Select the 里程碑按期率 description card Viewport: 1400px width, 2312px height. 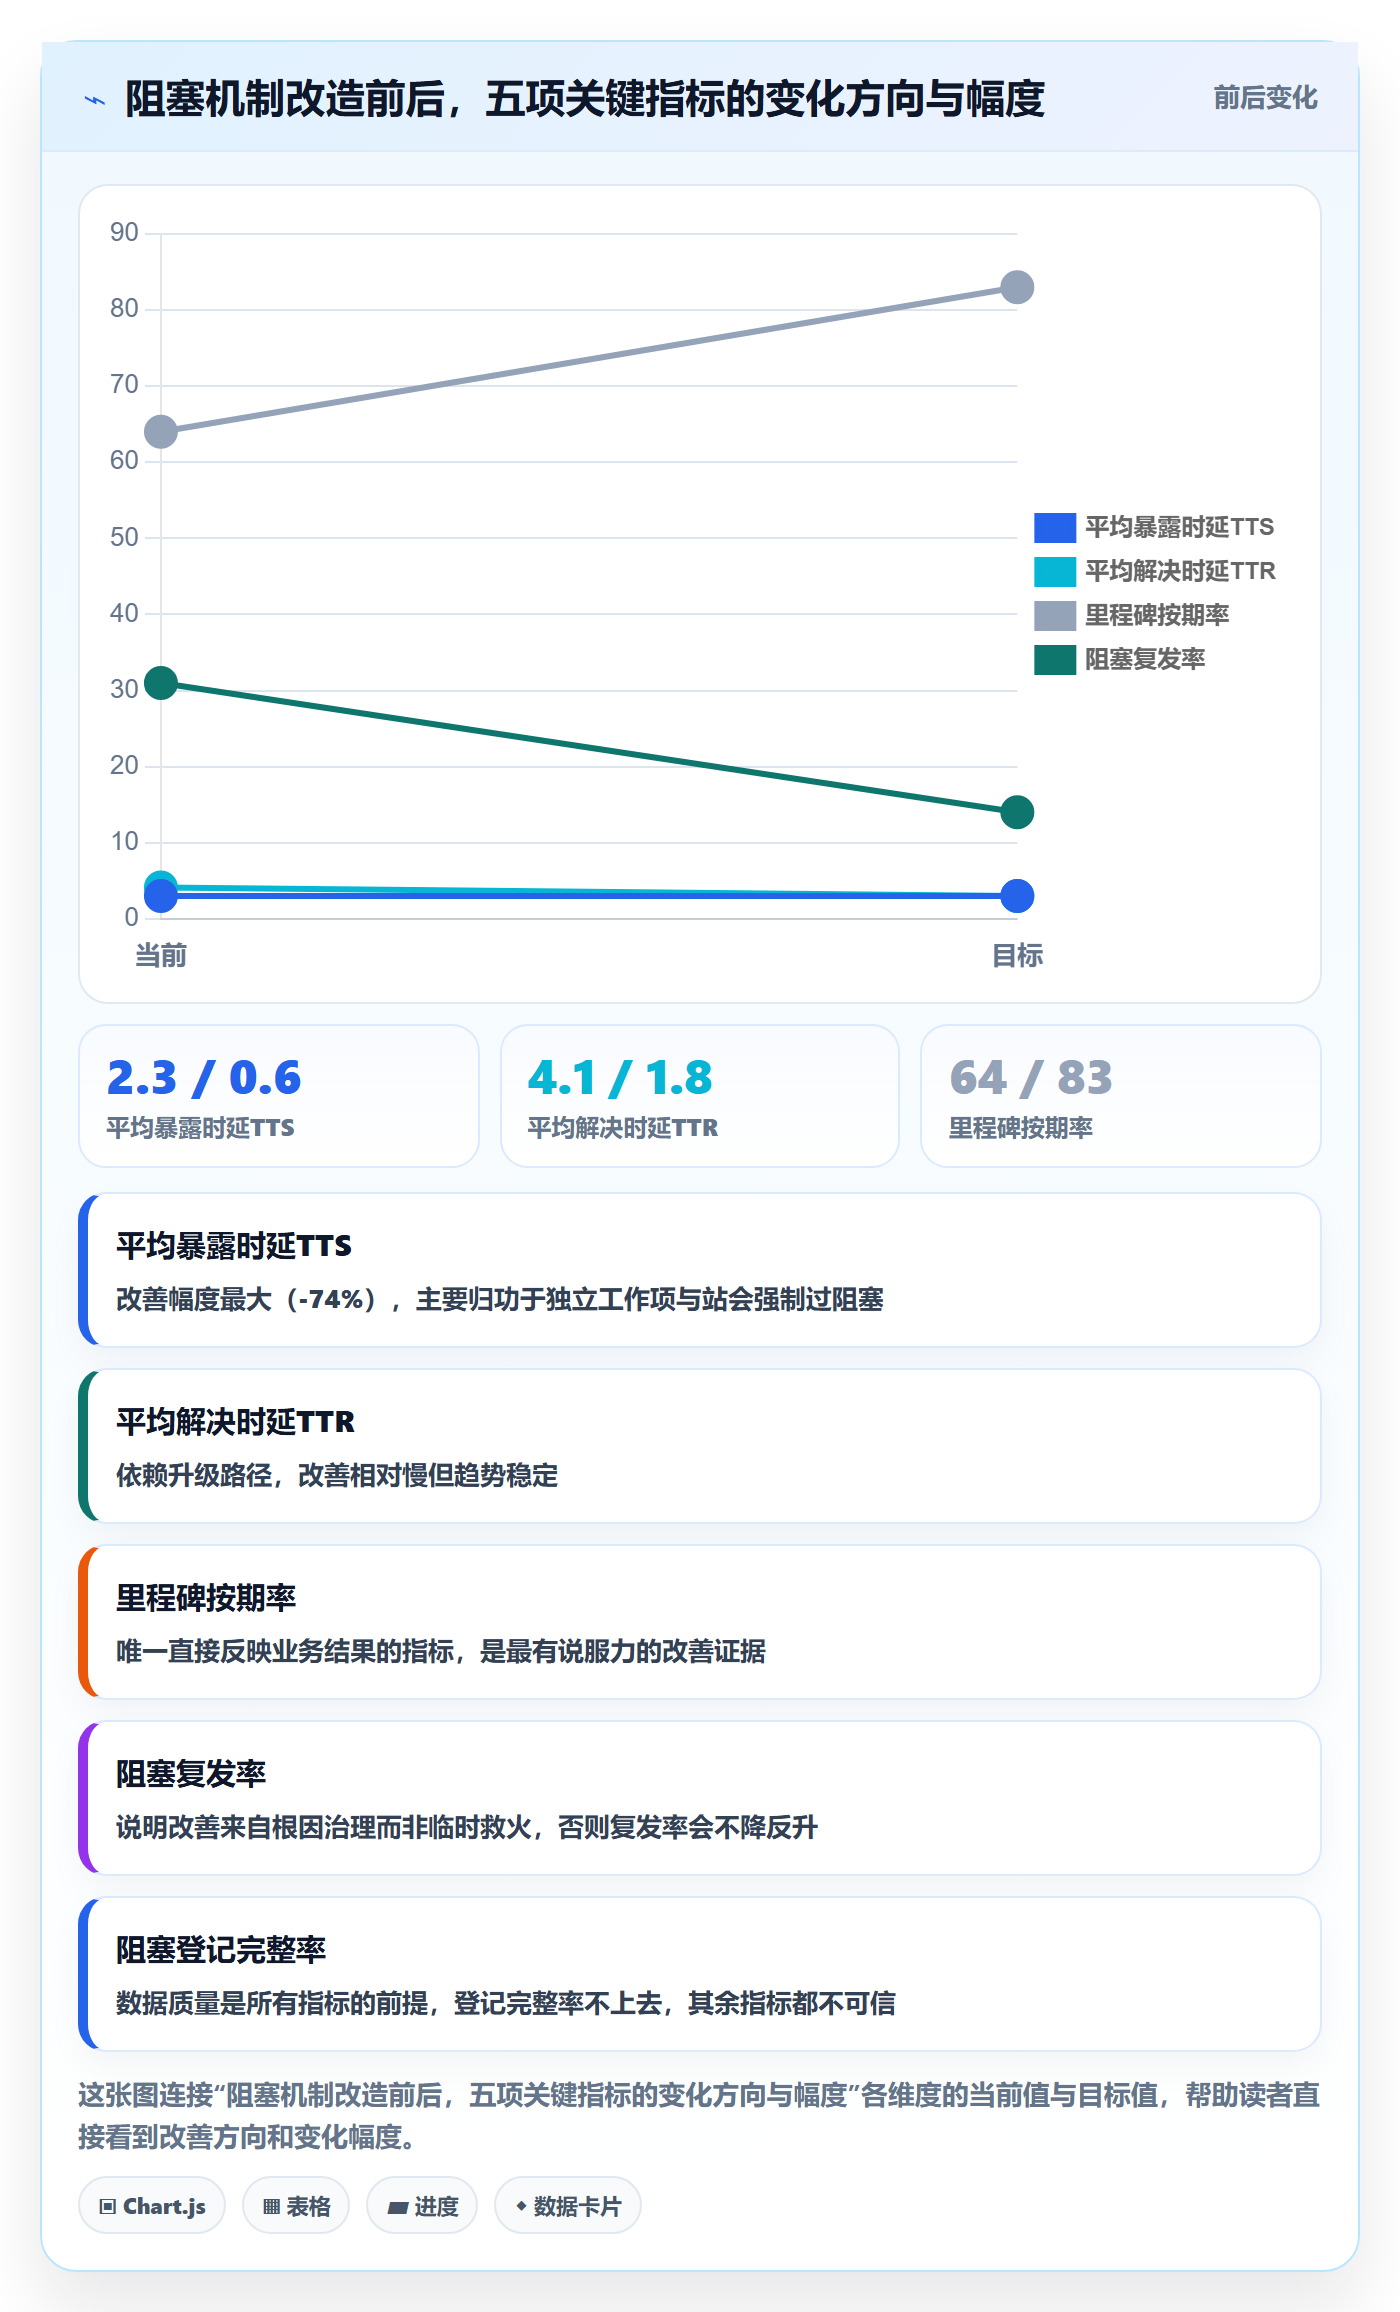click(700, 1622)
